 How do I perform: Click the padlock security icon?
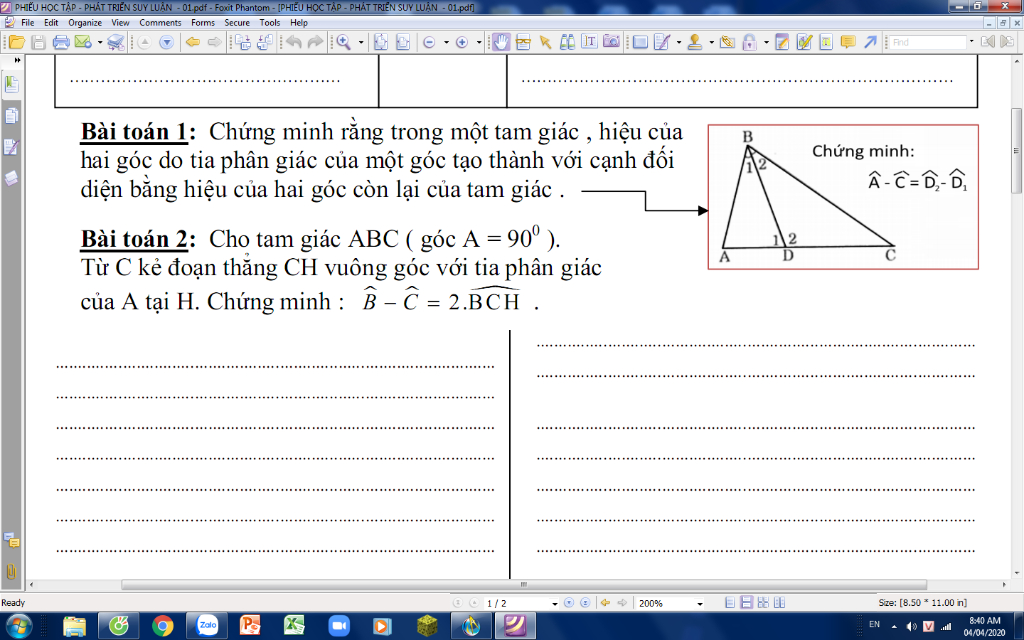click(x=749, y=42)
